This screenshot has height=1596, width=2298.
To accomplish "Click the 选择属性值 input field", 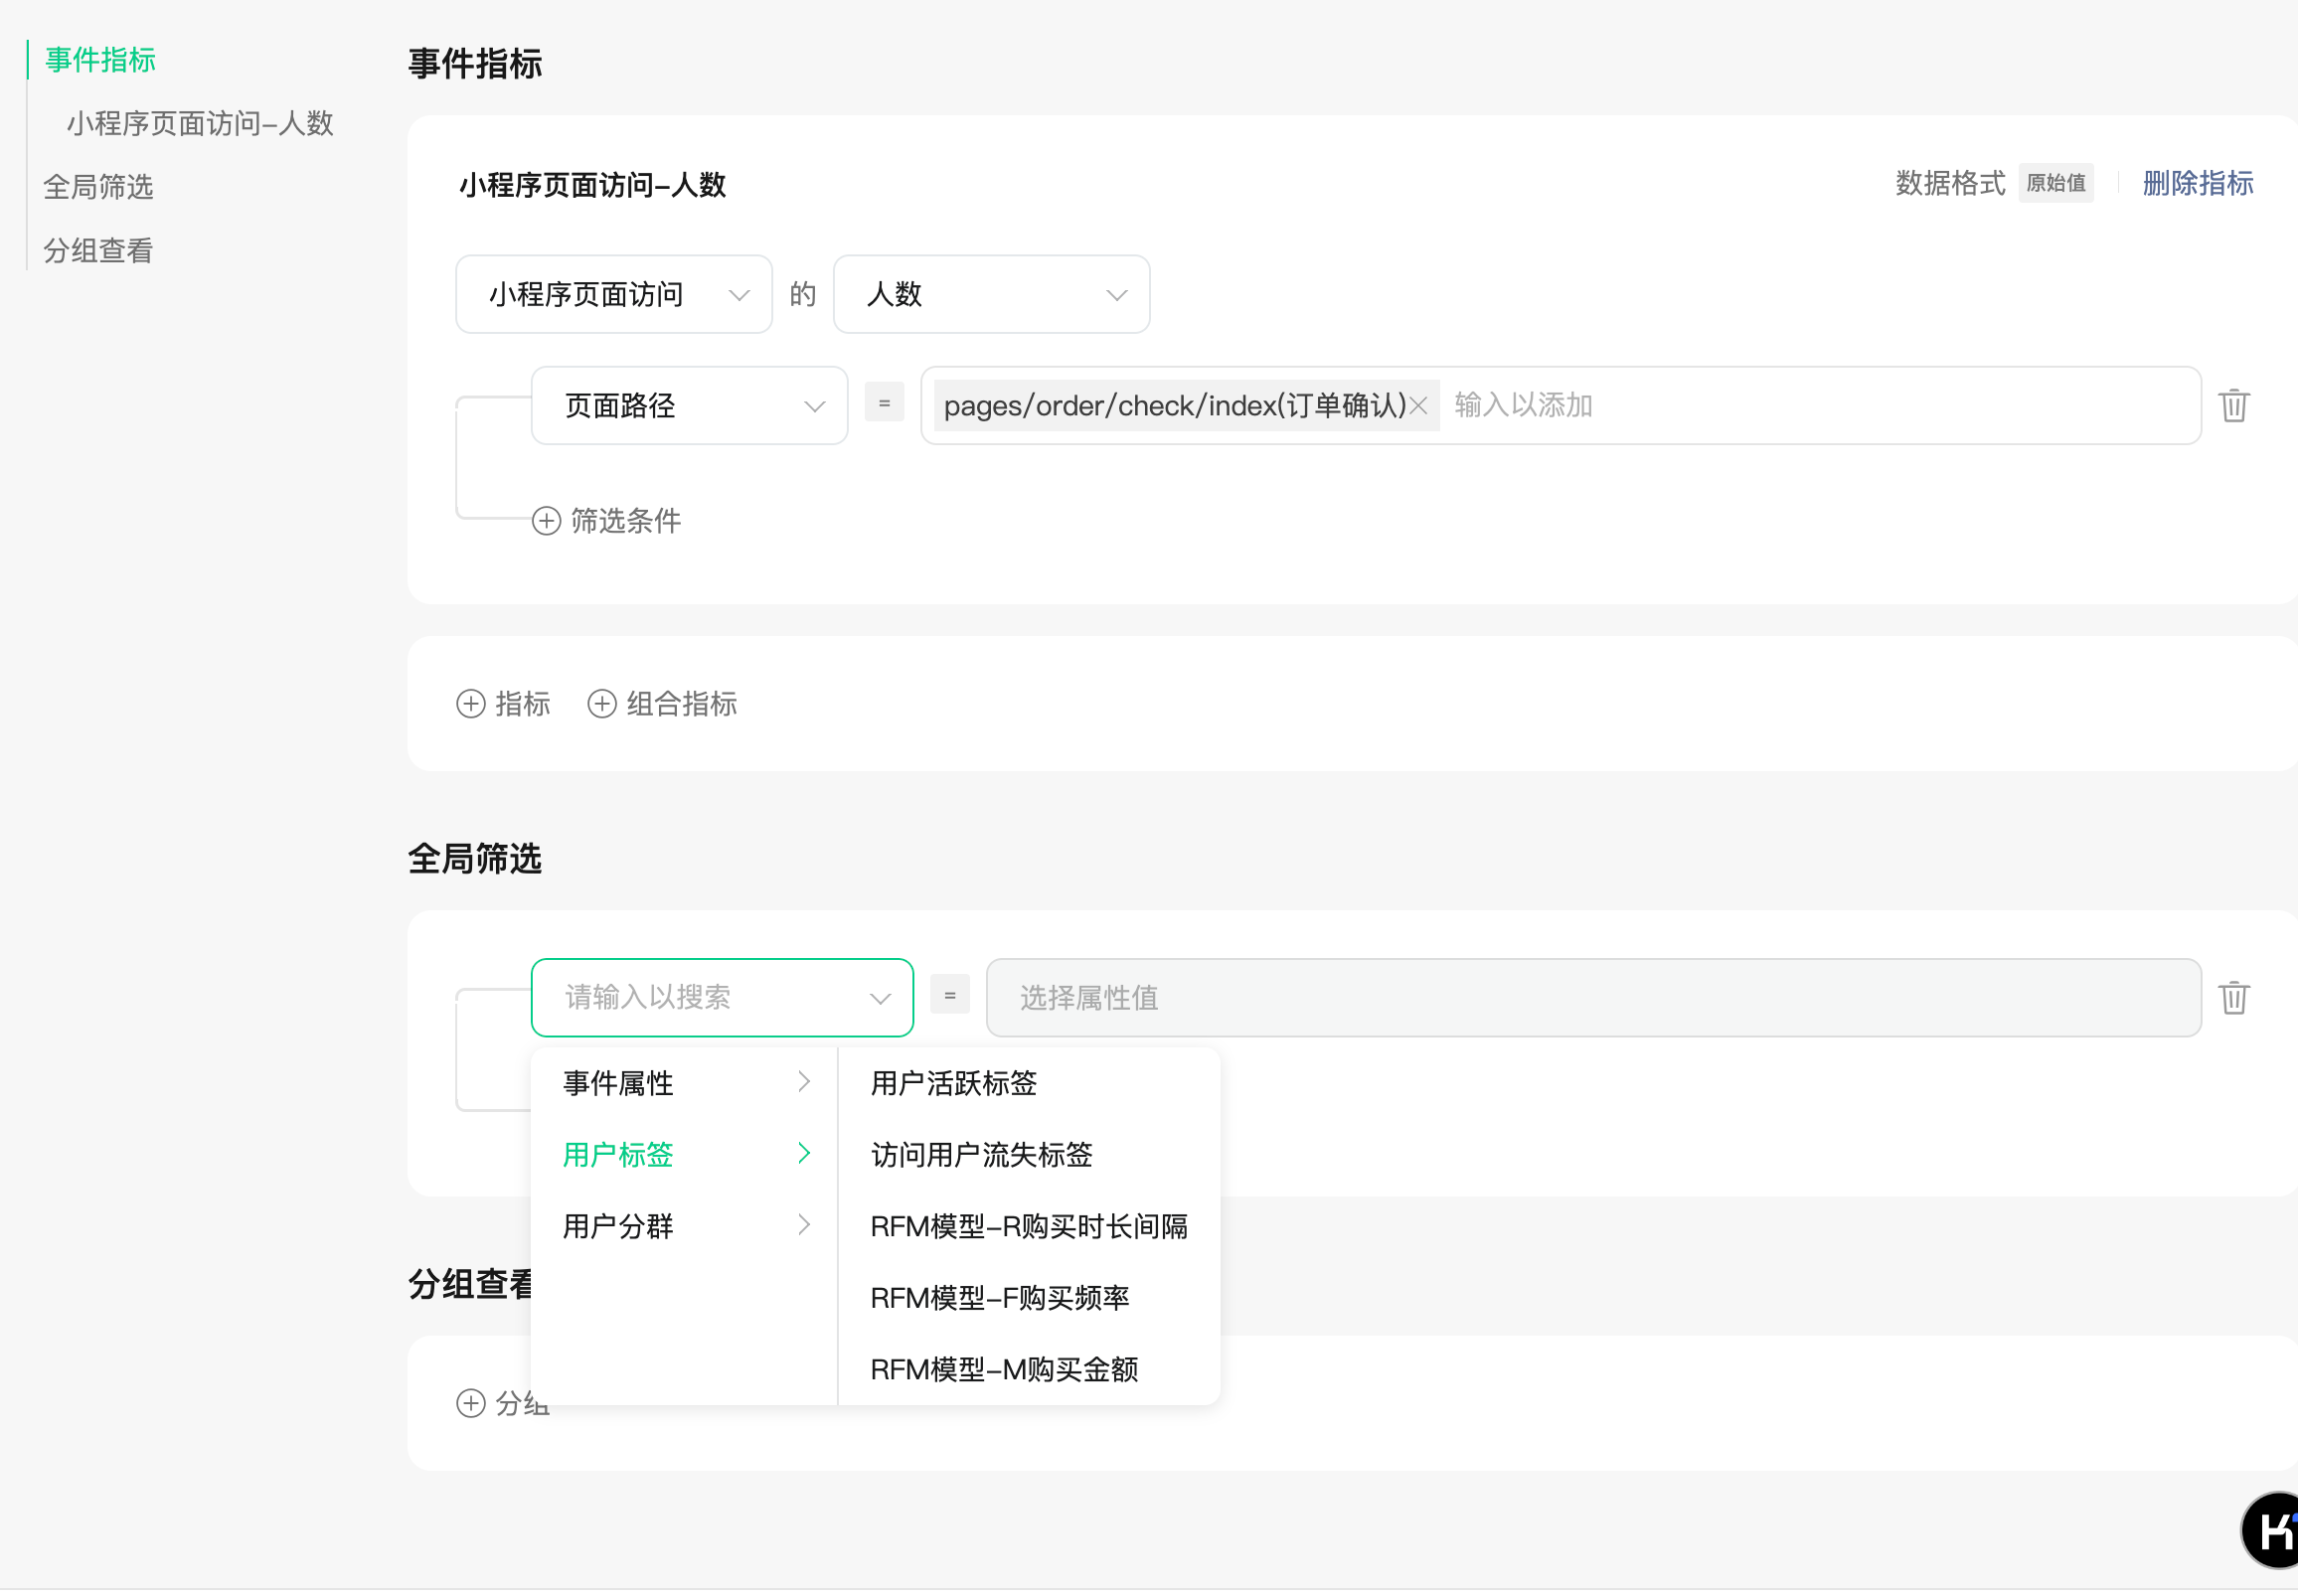I will pos(1592,998).
